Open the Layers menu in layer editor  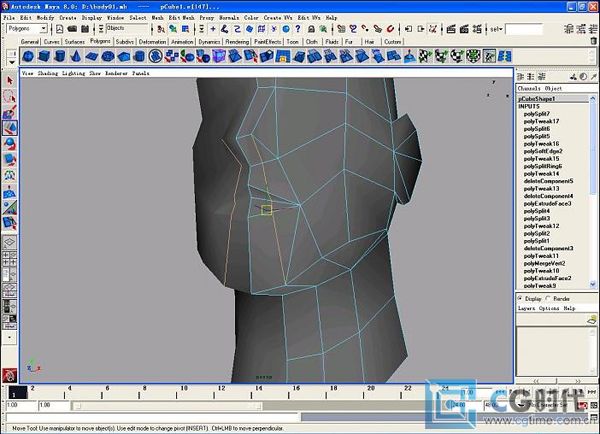pyautogui.click(x=527, y=308)
